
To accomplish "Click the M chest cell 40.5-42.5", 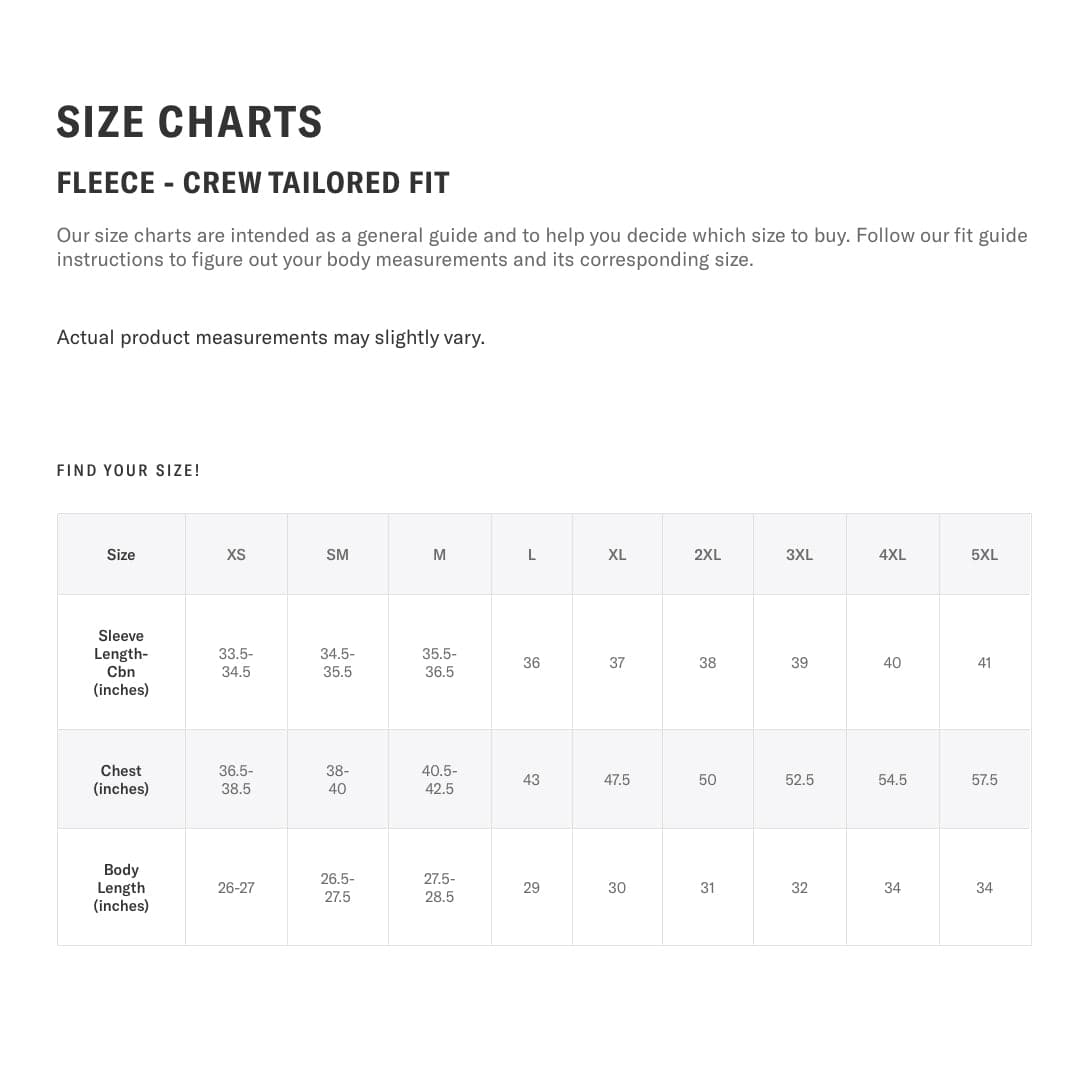I will (439, 779).
